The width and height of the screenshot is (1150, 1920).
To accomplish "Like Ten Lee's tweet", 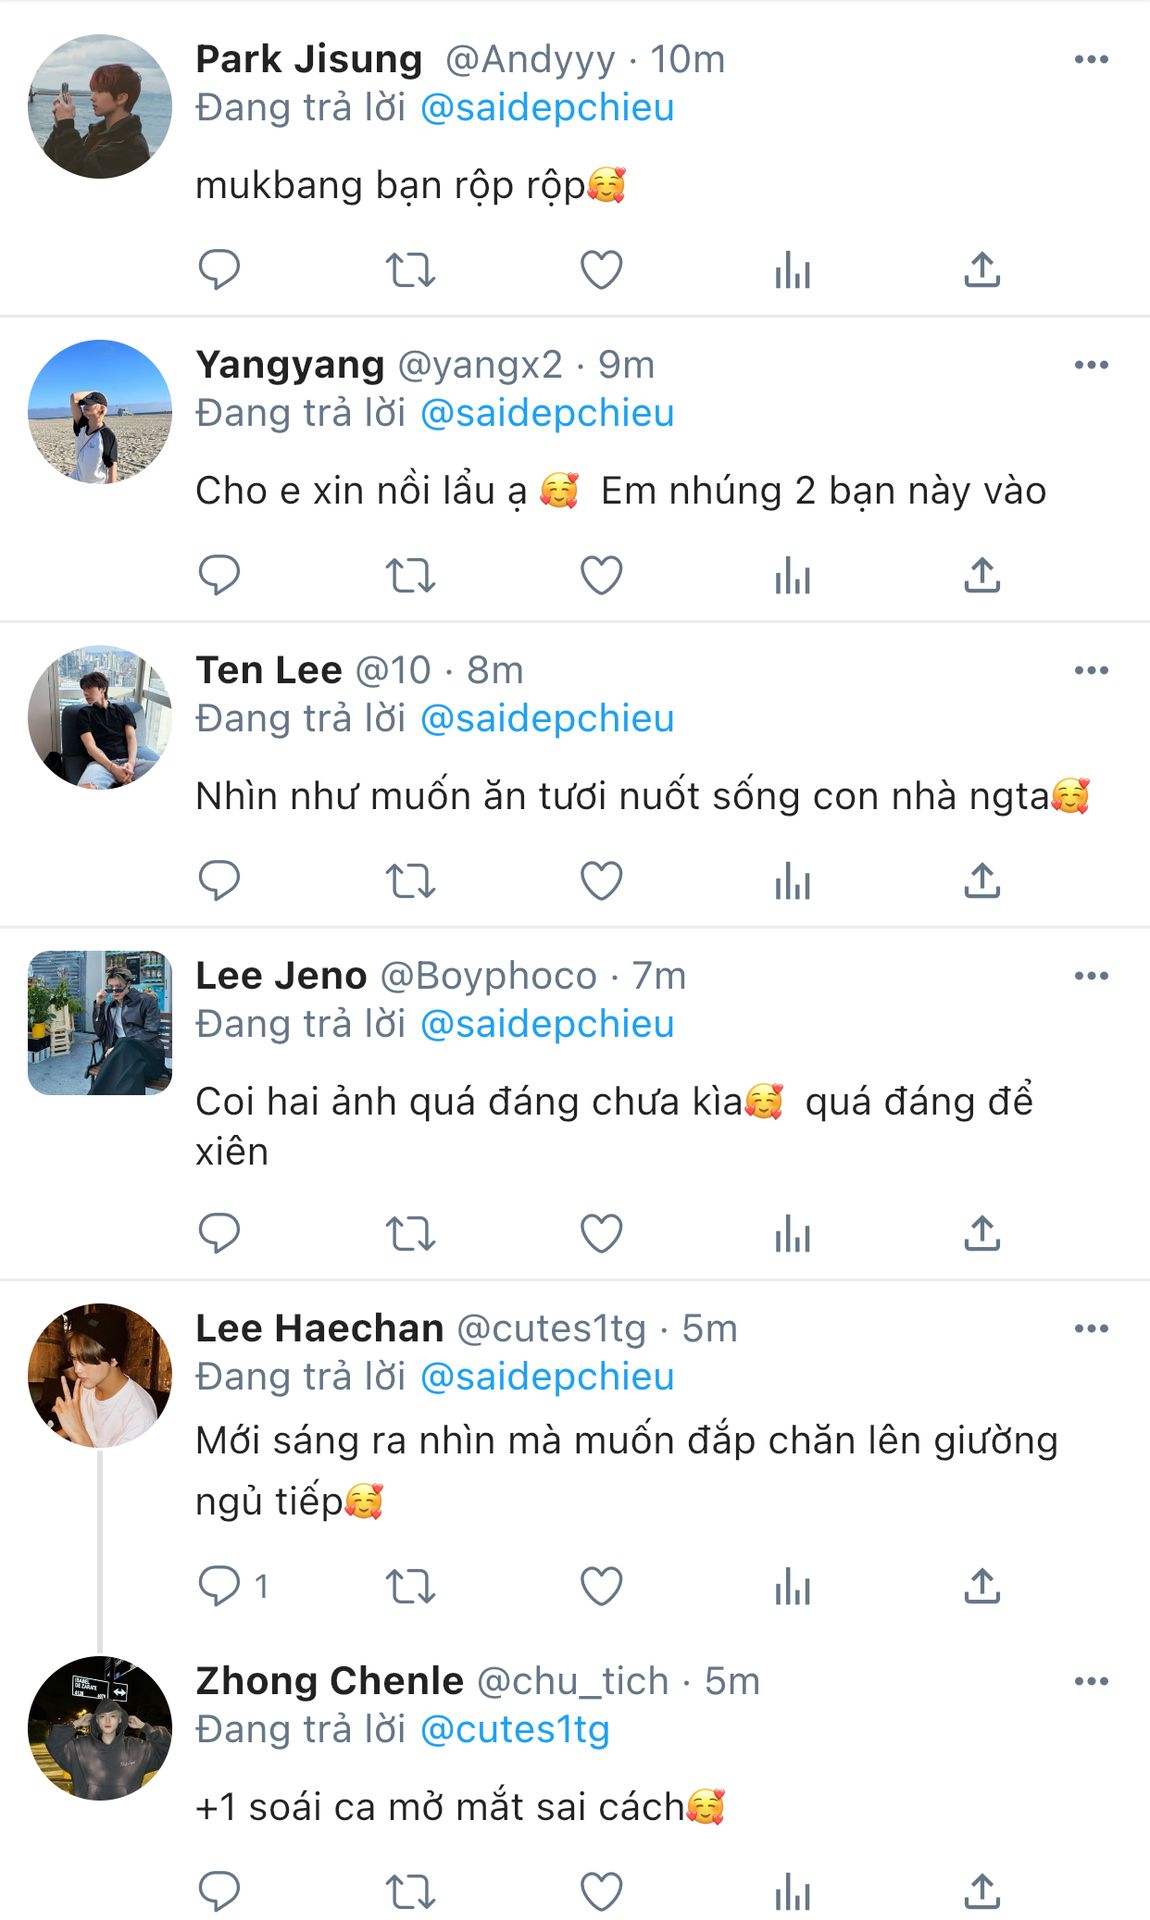I will coord(601,881).
